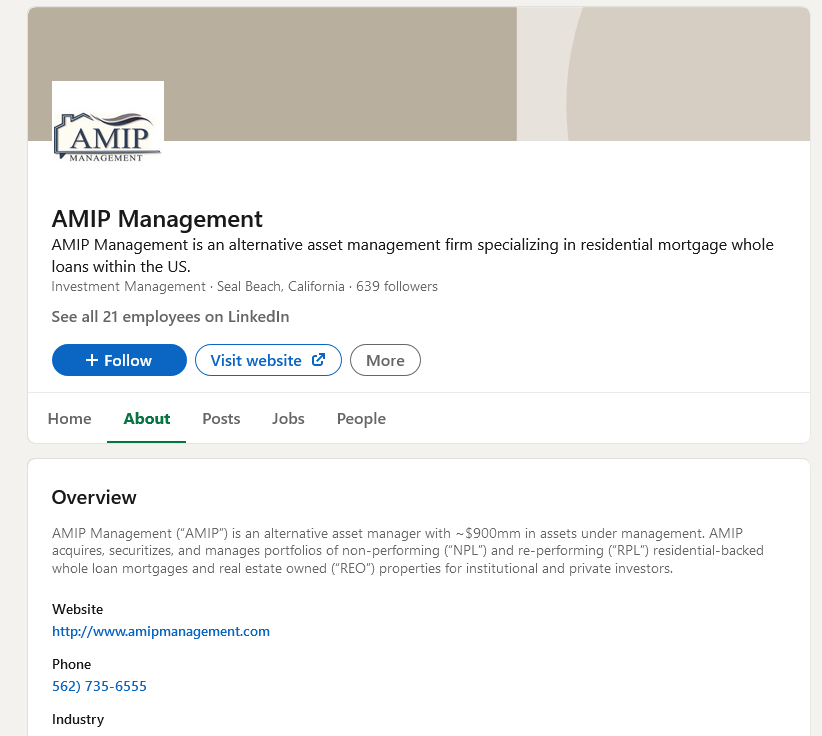822x736 pixels.
Task: Click the AMIP Management logo thumbnail
Action: click(108, 137)
